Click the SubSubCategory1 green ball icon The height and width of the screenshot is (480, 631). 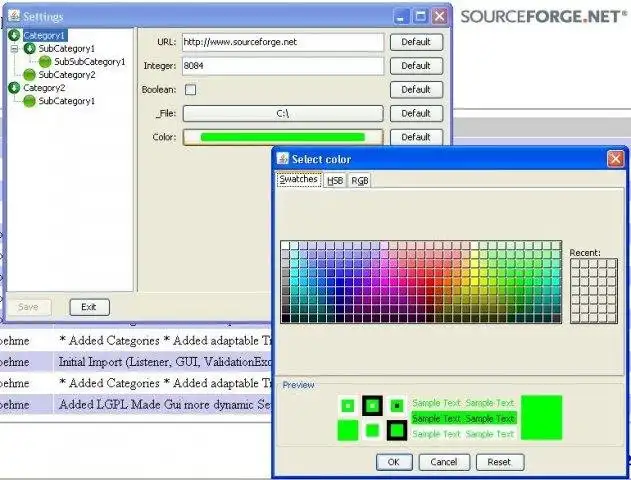pyautogui.click(x=45, y=62)
